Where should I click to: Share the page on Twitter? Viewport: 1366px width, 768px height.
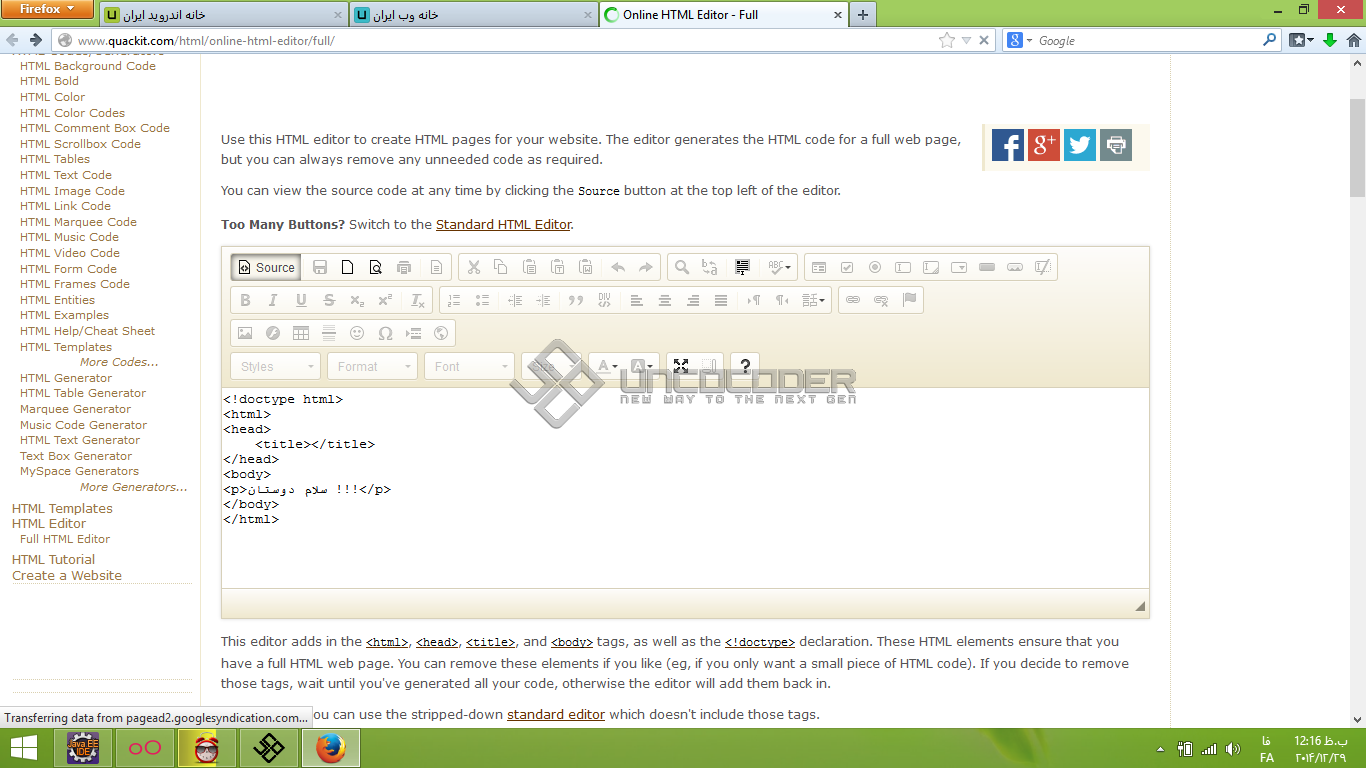point(1080,145)
